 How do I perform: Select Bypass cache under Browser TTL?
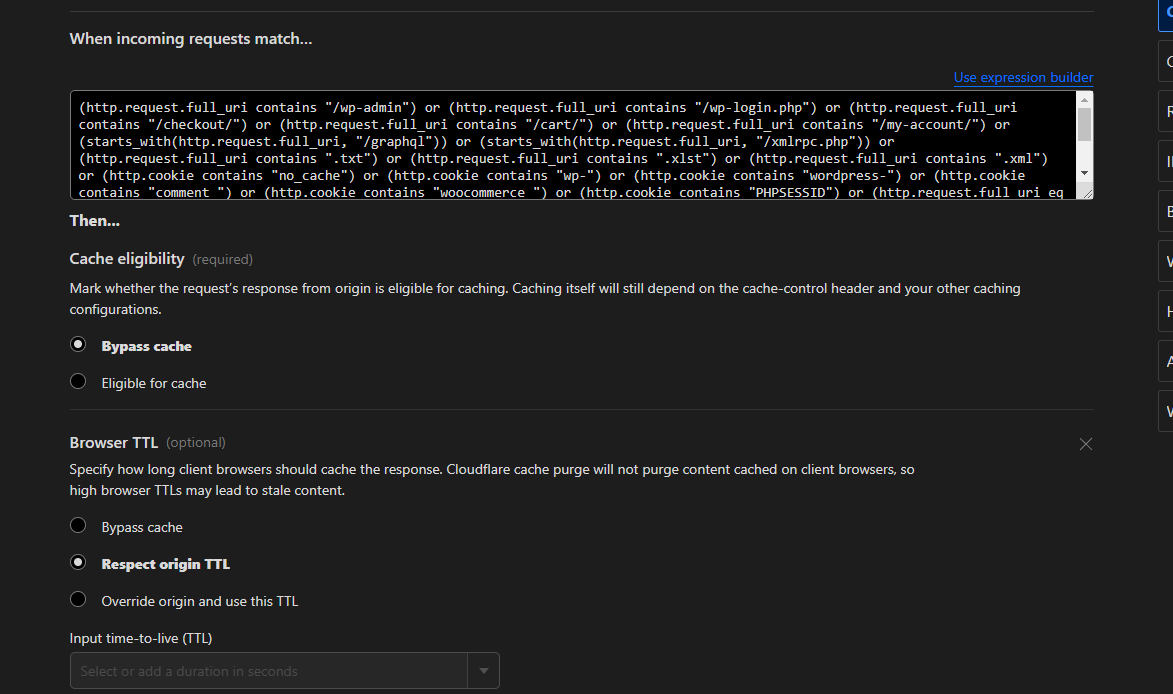(78, 526)
